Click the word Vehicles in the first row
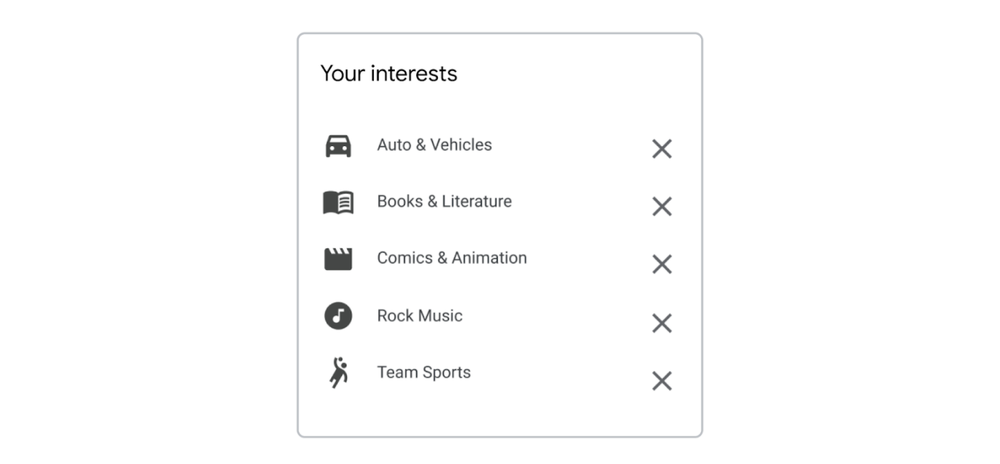Viewport: 1000px width, 464px height. coord(461,145)
